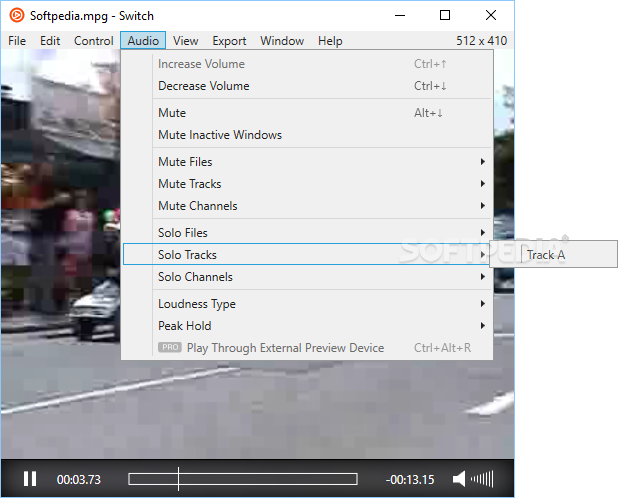
Task: Select Track A in Solo Tracks submenu
Action: (x=553, y=255)
